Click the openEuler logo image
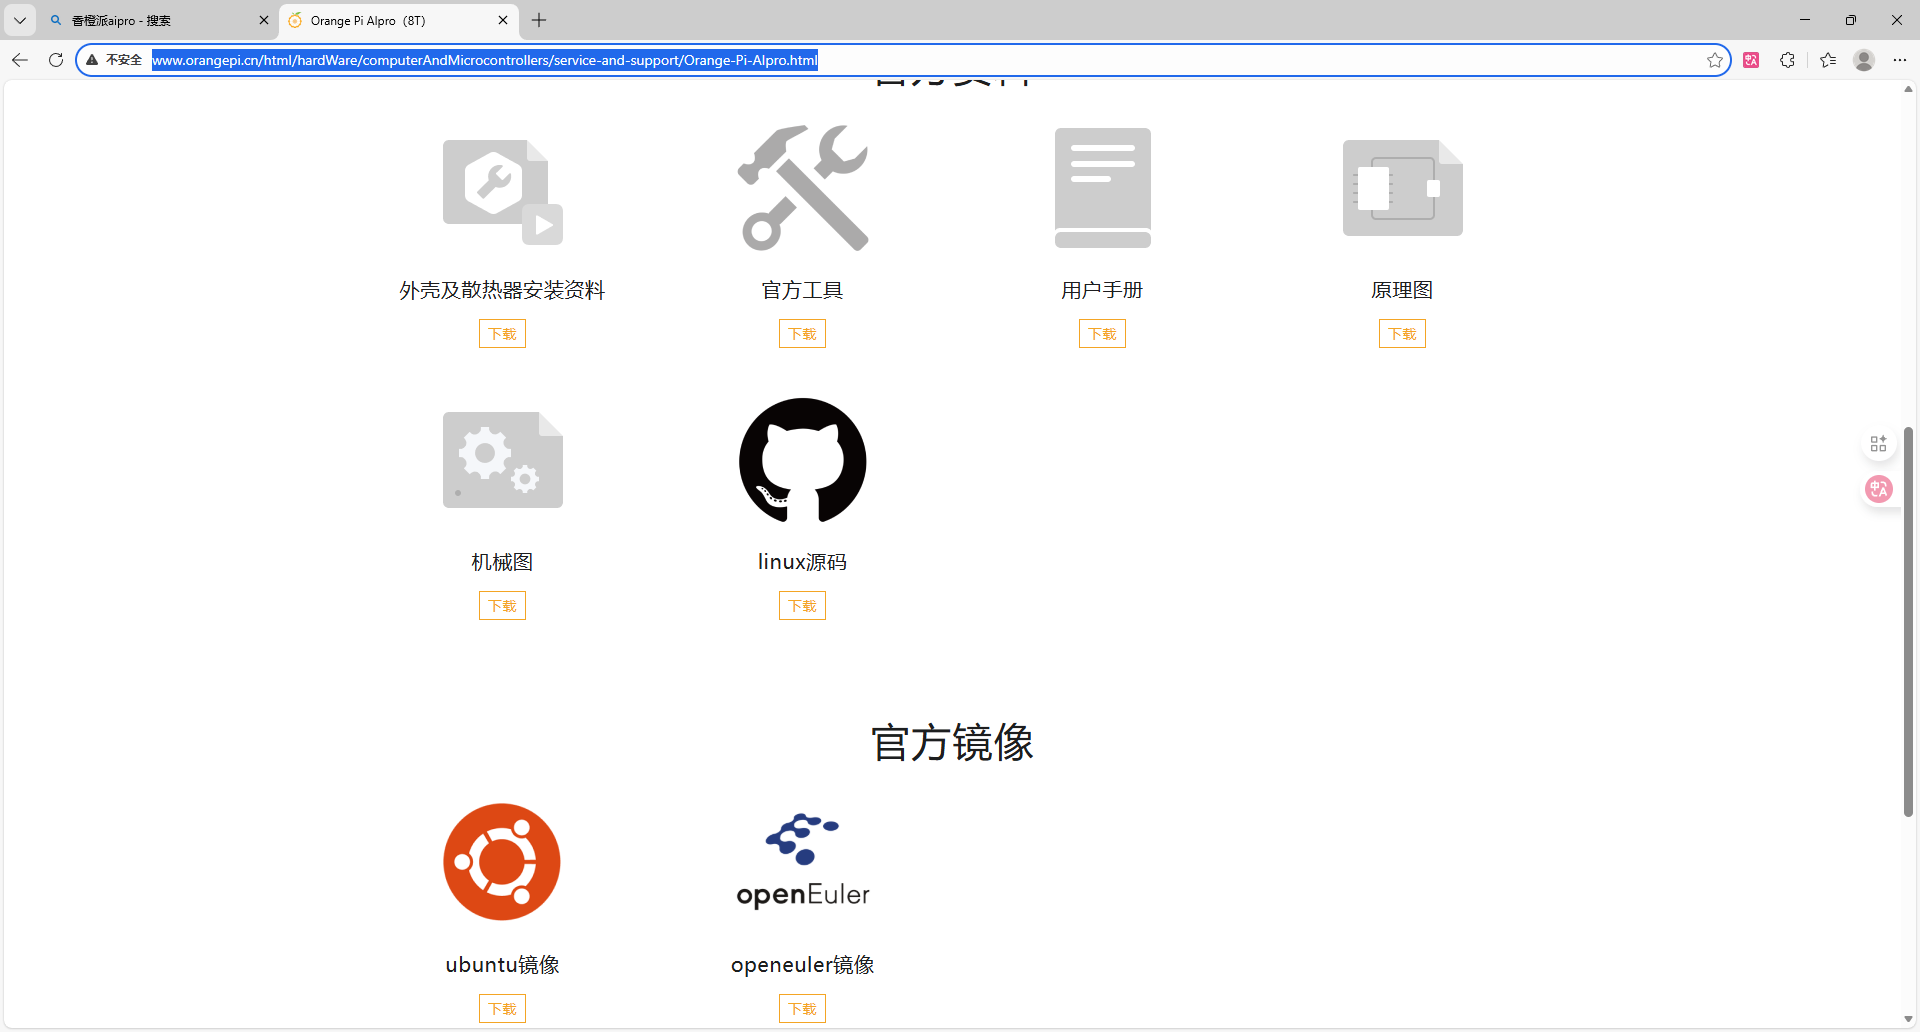1920x1032 pixels. [802, 858]
